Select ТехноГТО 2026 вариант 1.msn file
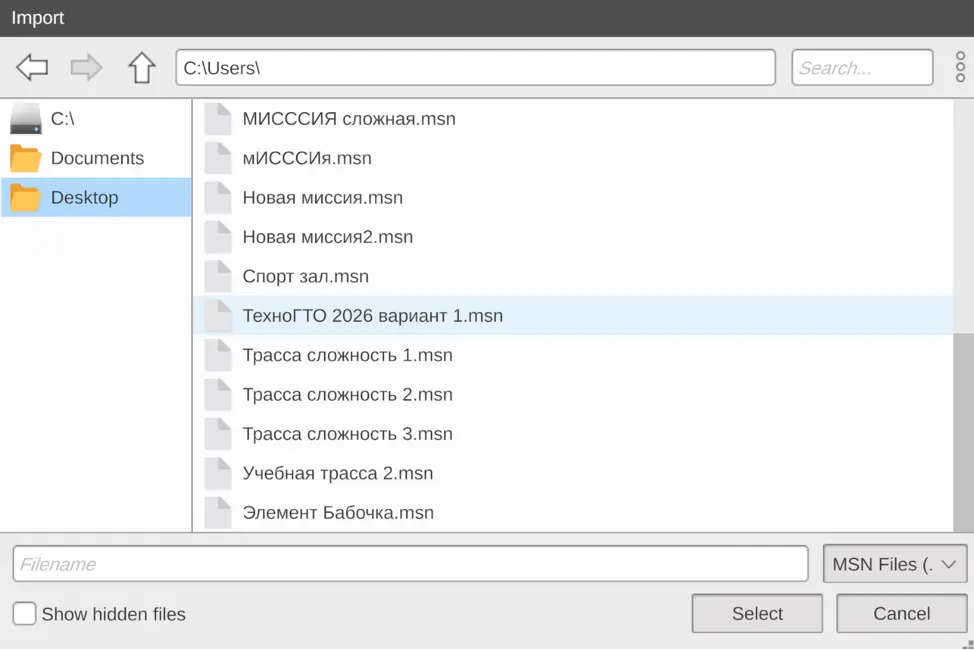The image size is (974, 650). click(372, 316)
